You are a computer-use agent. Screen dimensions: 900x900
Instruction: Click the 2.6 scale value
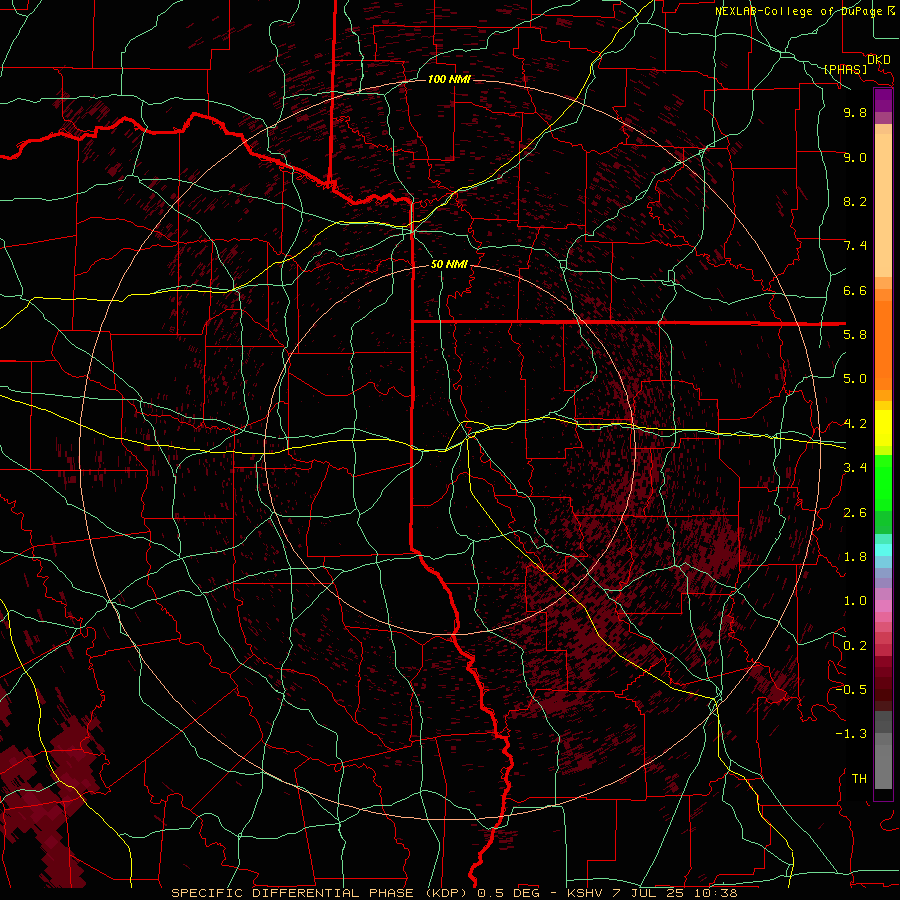[855, 513]
